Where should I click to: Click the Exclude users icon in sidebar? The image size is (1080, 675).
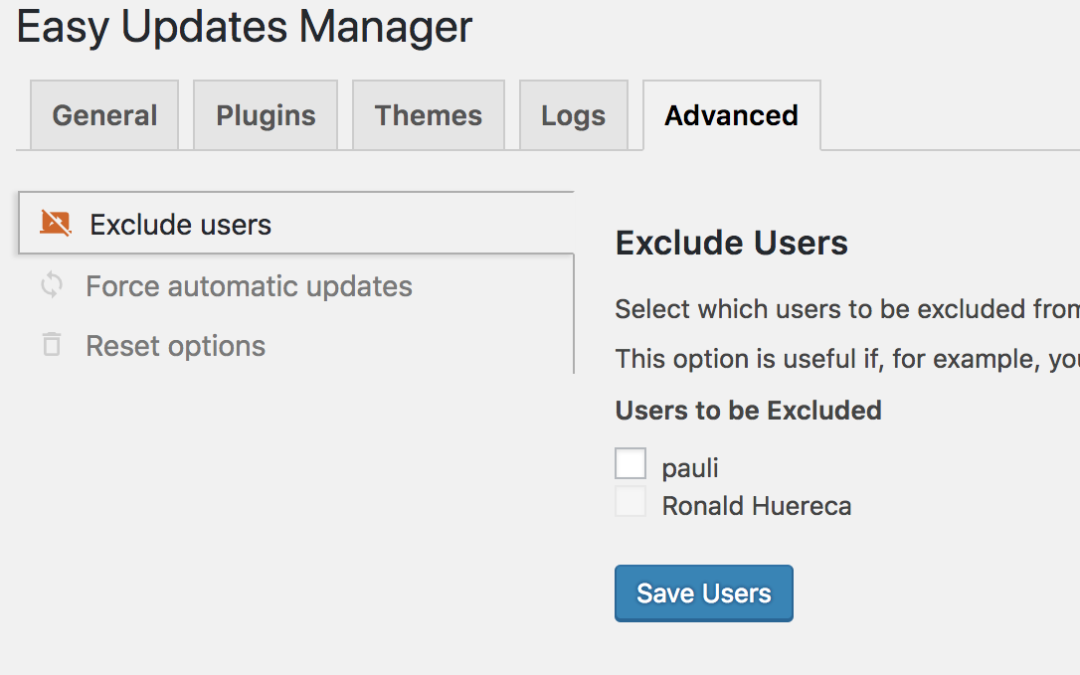[x=55, y=223]
